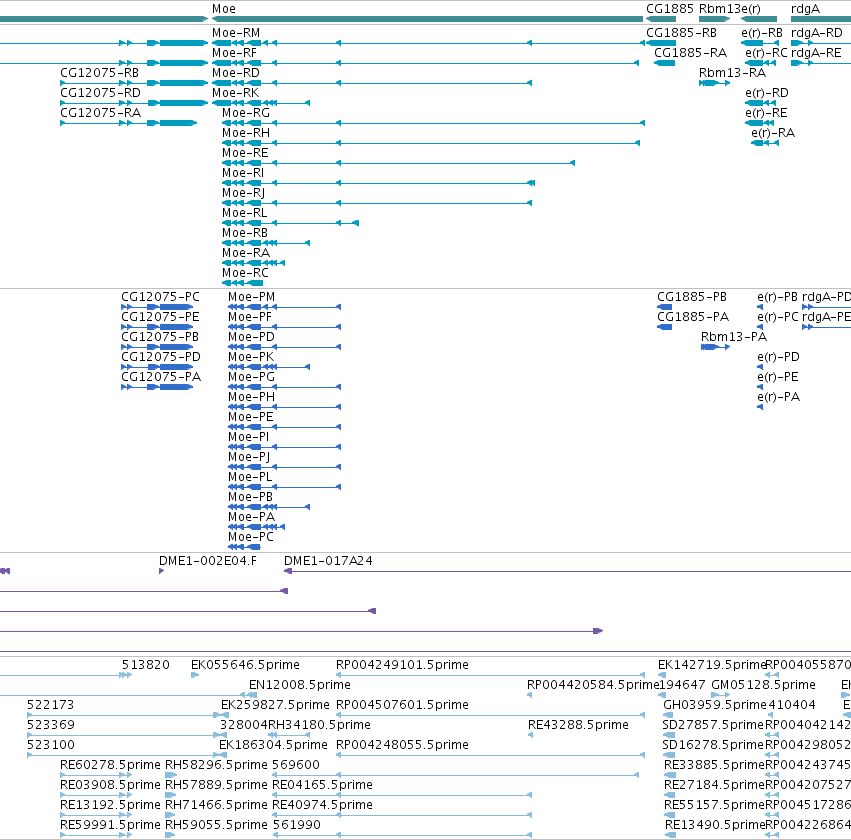Open the CG12075-PE protein label
This screenshot has height=840, width=851.
coord(160,317)
